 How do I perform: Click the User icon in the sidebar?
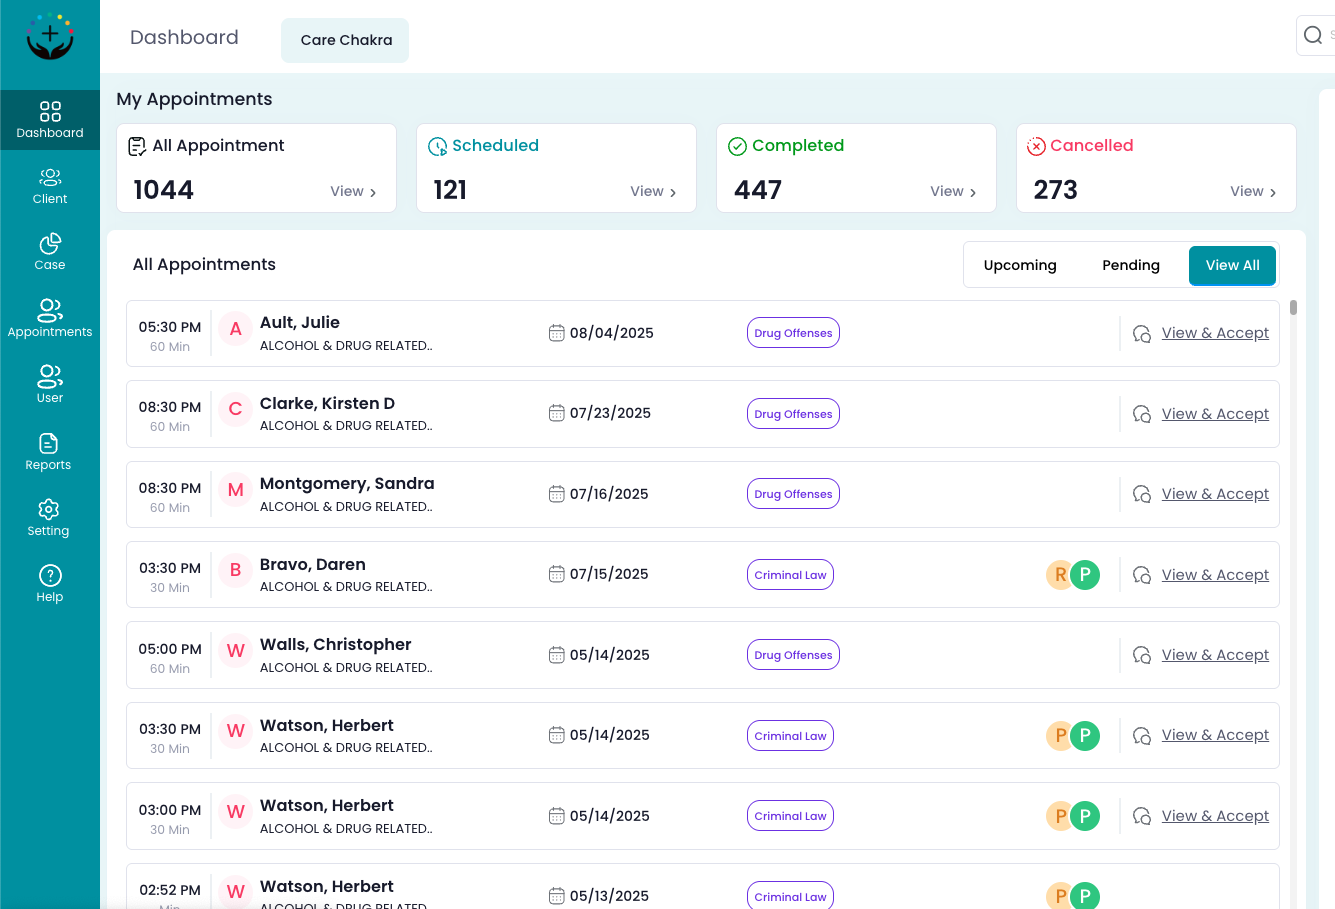click(50, 383)
